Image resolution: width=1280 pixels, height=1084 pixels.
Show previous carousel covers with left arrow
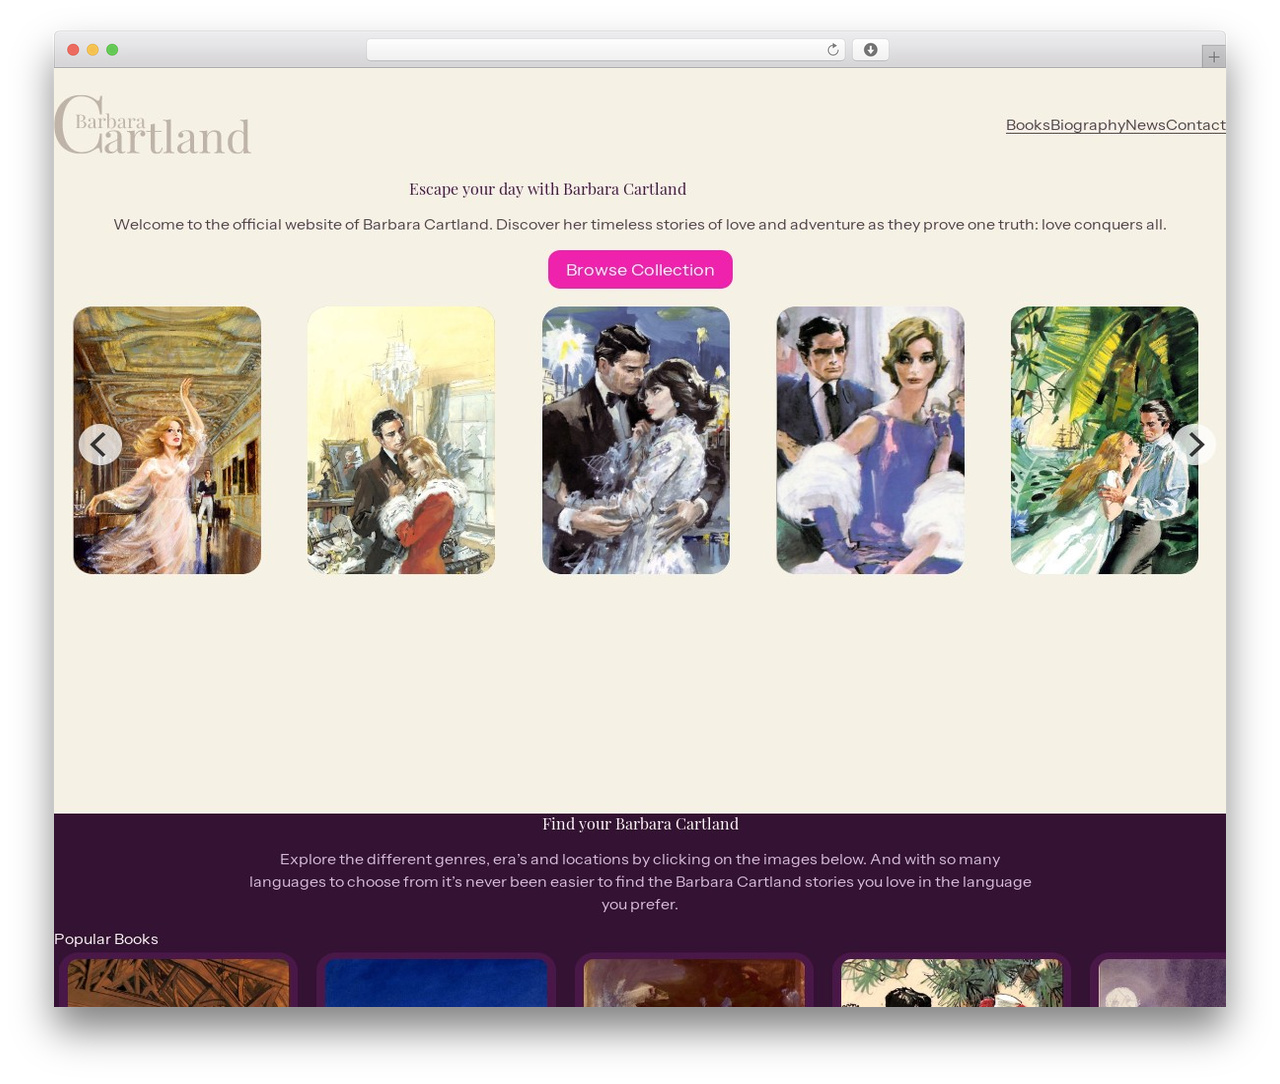pyautogui.click(x=100, y=444)
